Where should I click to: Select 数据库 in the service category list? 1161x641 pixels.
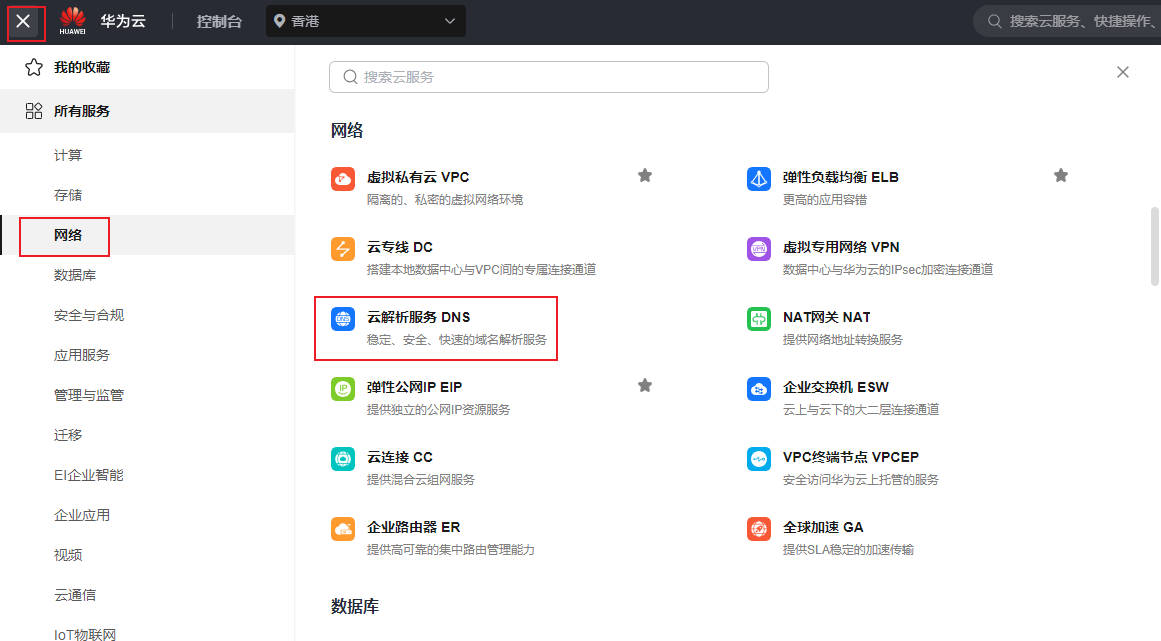pos(75,275)
